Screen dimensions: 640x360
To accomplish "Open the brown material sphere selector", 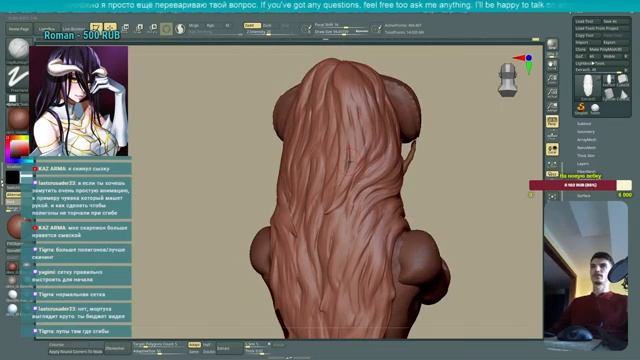I will point(18,119).
